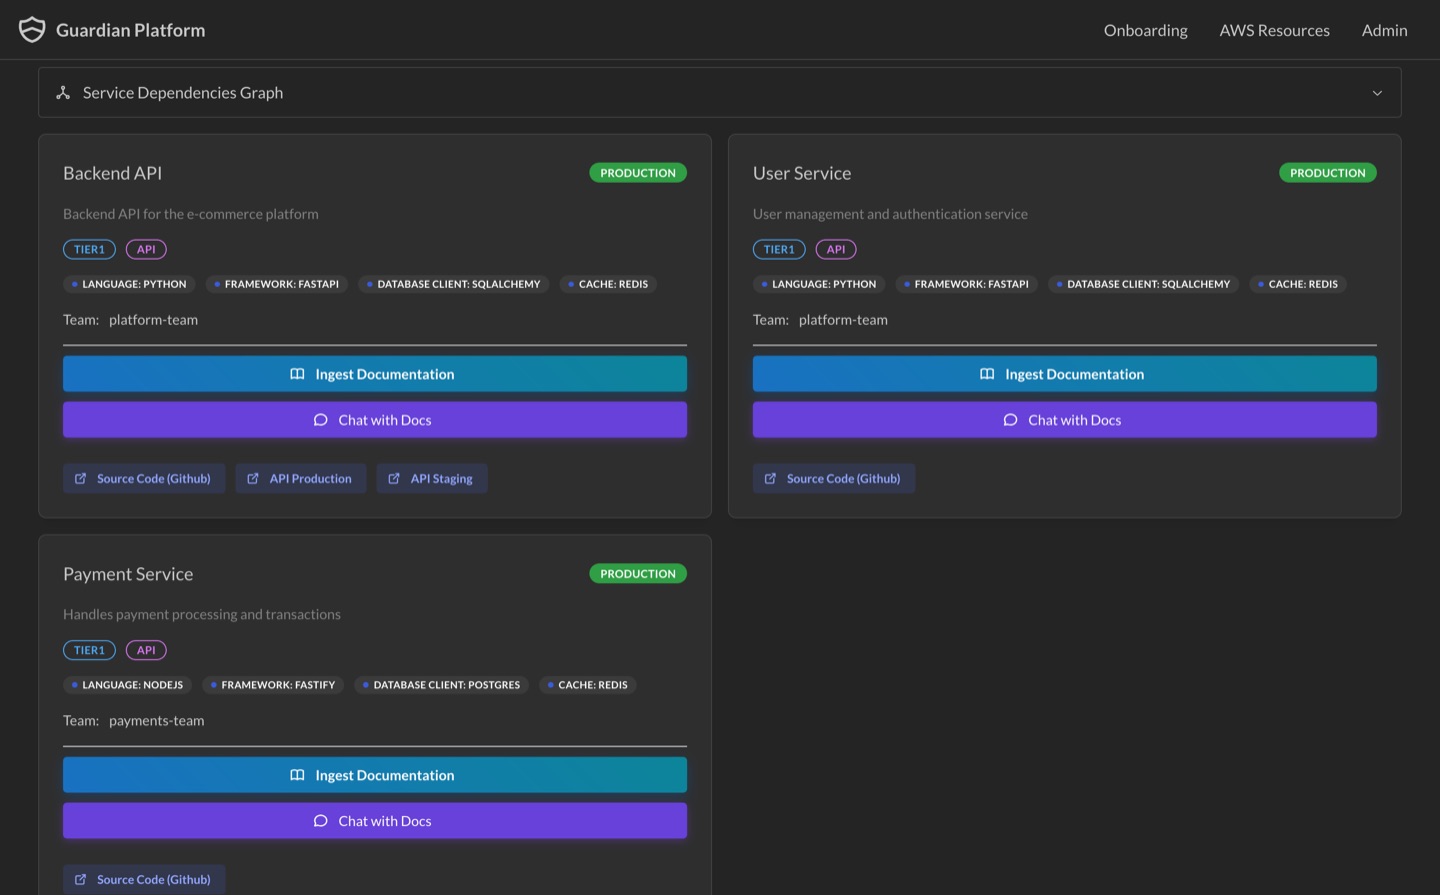Open Payment Service Source Code (Github) link
Viewport: 1440px width, 895px height.
point(144,880)
